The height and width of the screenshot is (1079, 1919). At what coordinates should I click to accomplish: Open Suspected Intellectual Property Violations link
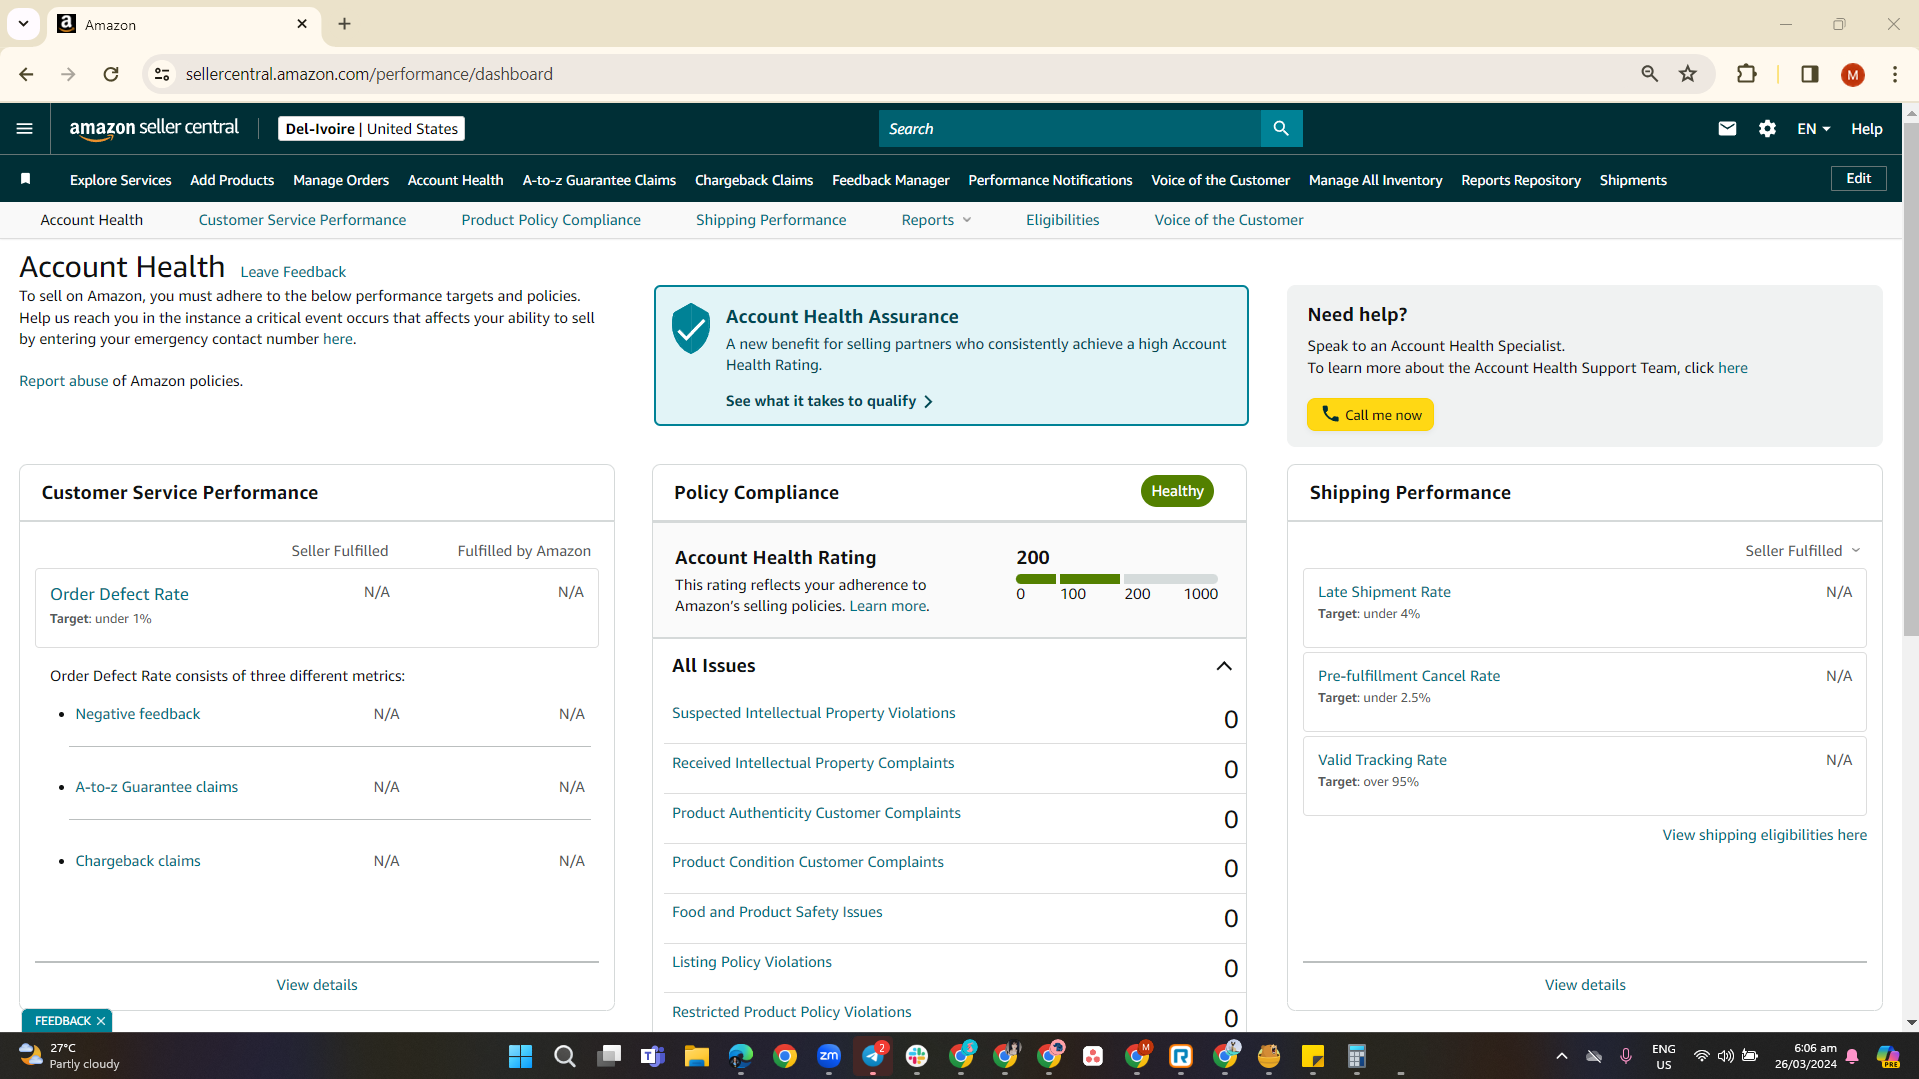[x=813, y=713]
